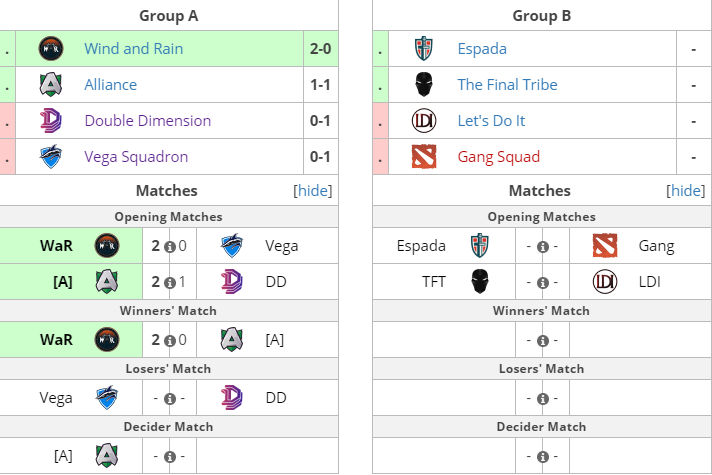
Task: Click the Vega Squadron shark logo in standings
Action: click(x=51, y=157)
